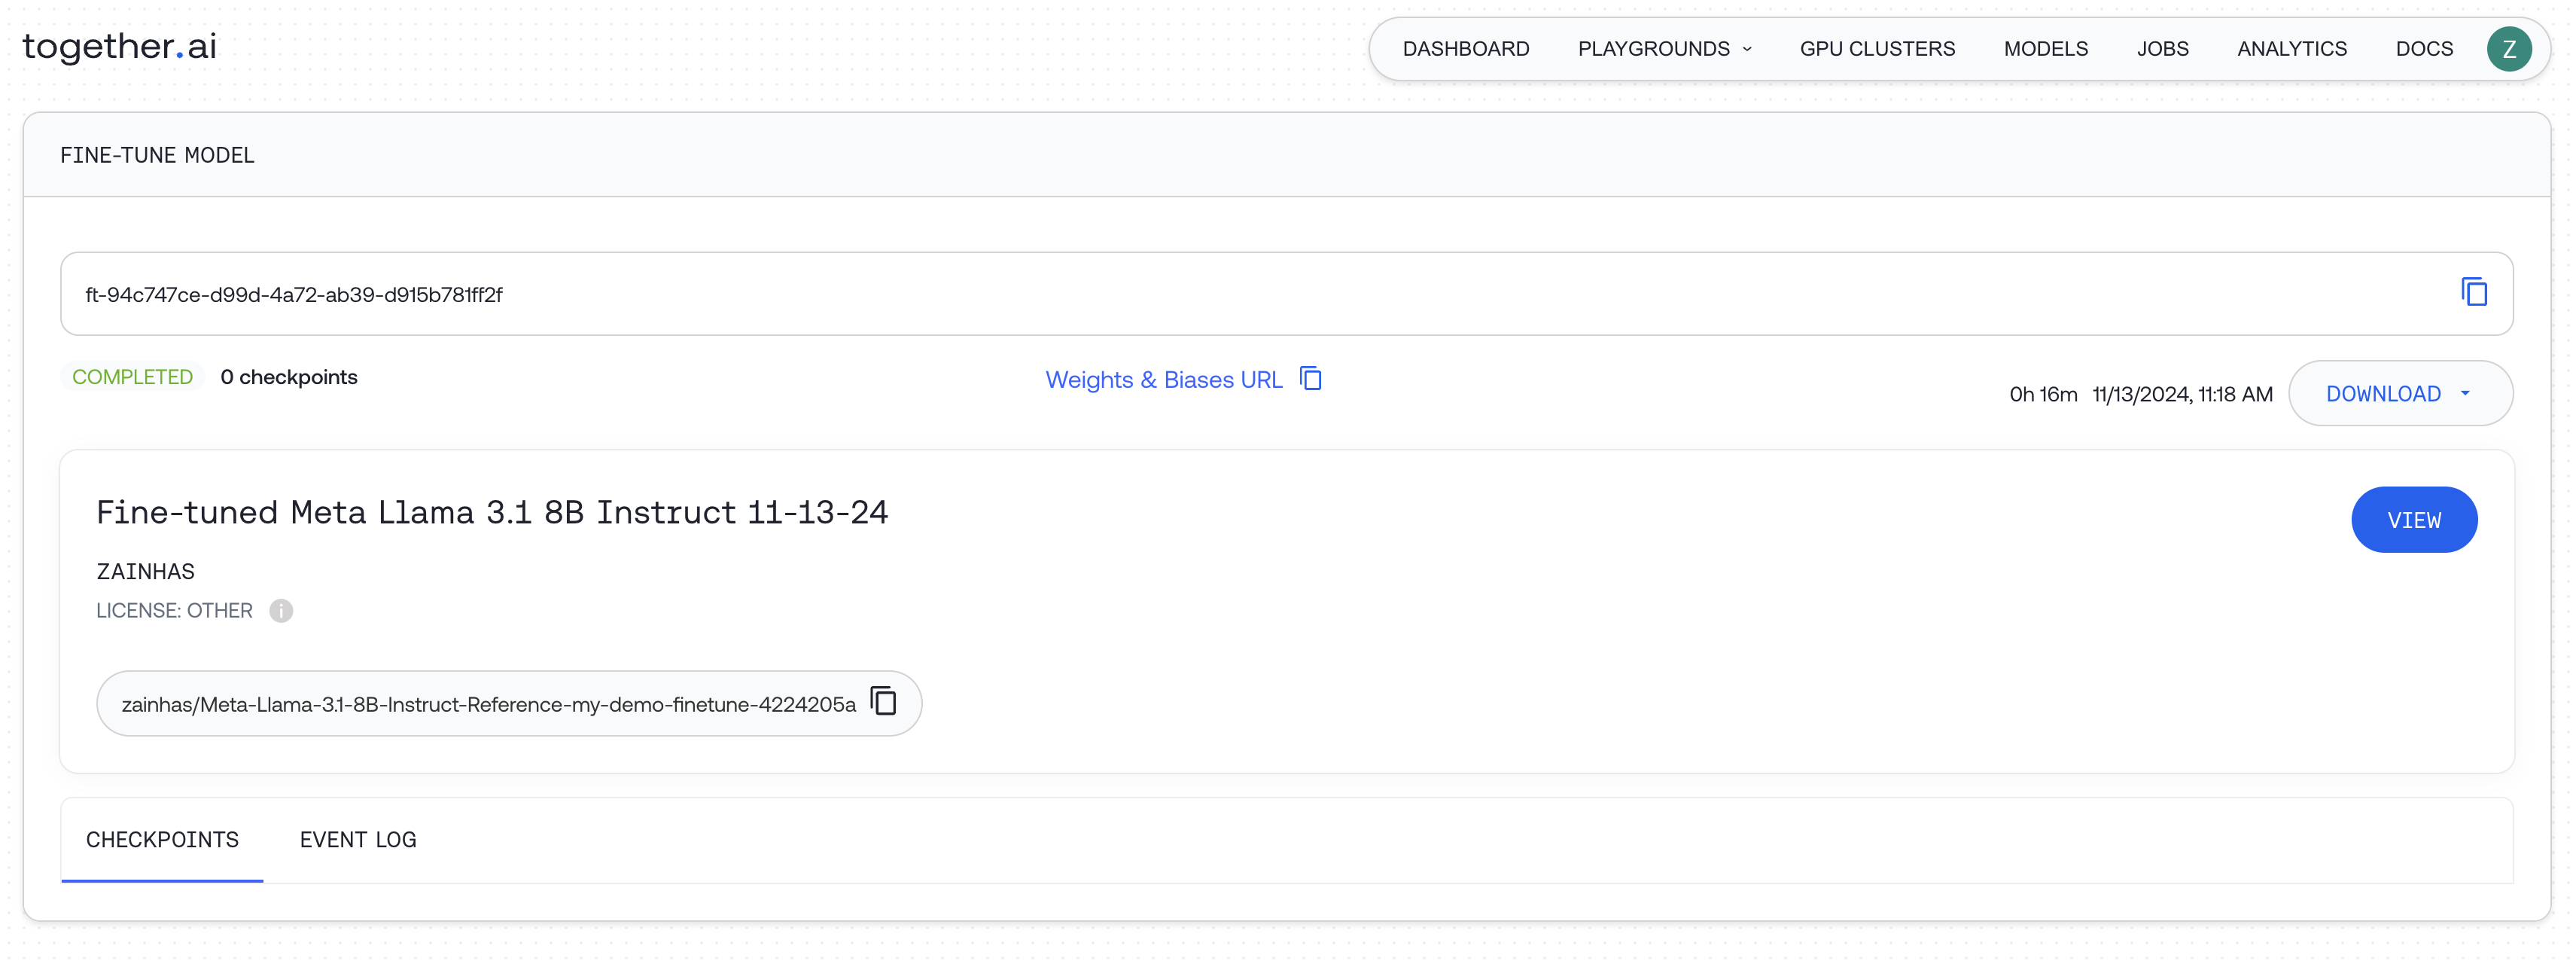Click the license info icon

[x=281, y=611]
